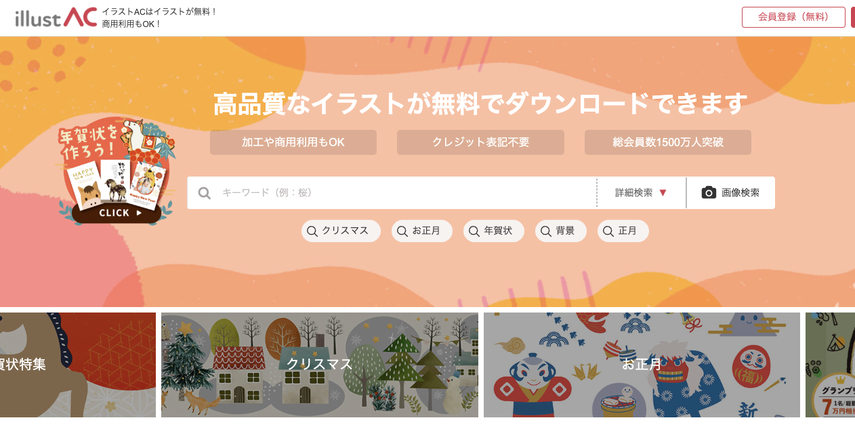This screenshot has height=439, width=855.
Task: Select the 背景 keyword tag
Action: click(561, 231)
